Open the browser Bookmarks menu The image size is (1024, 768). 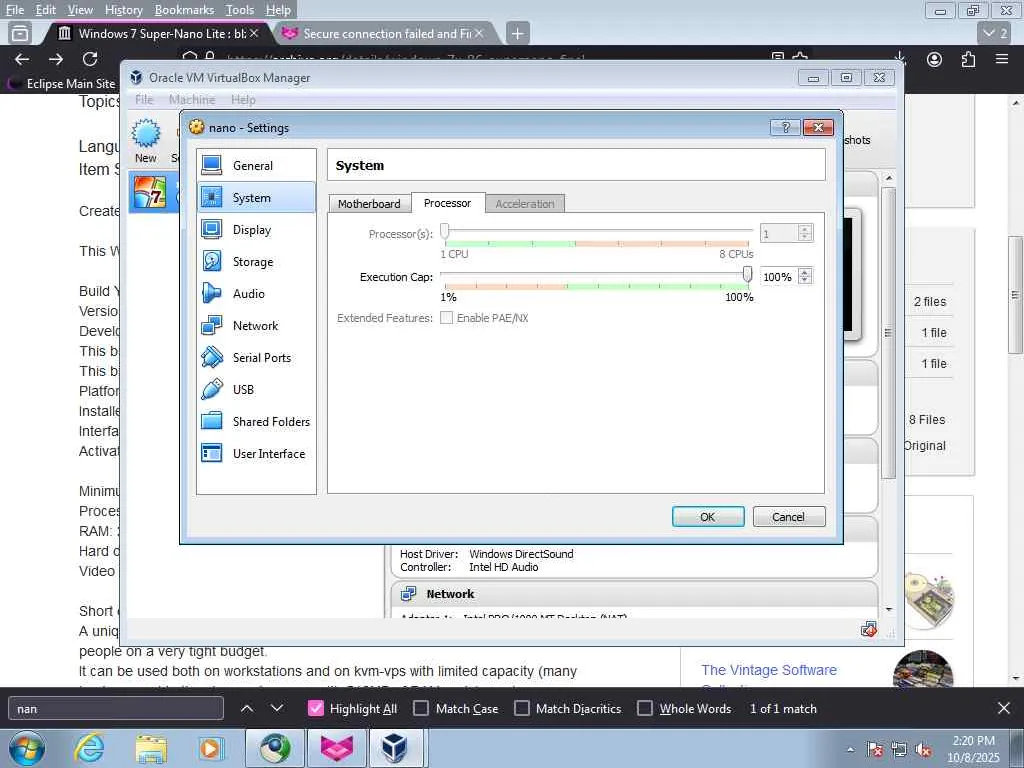(x=184, y=10)
